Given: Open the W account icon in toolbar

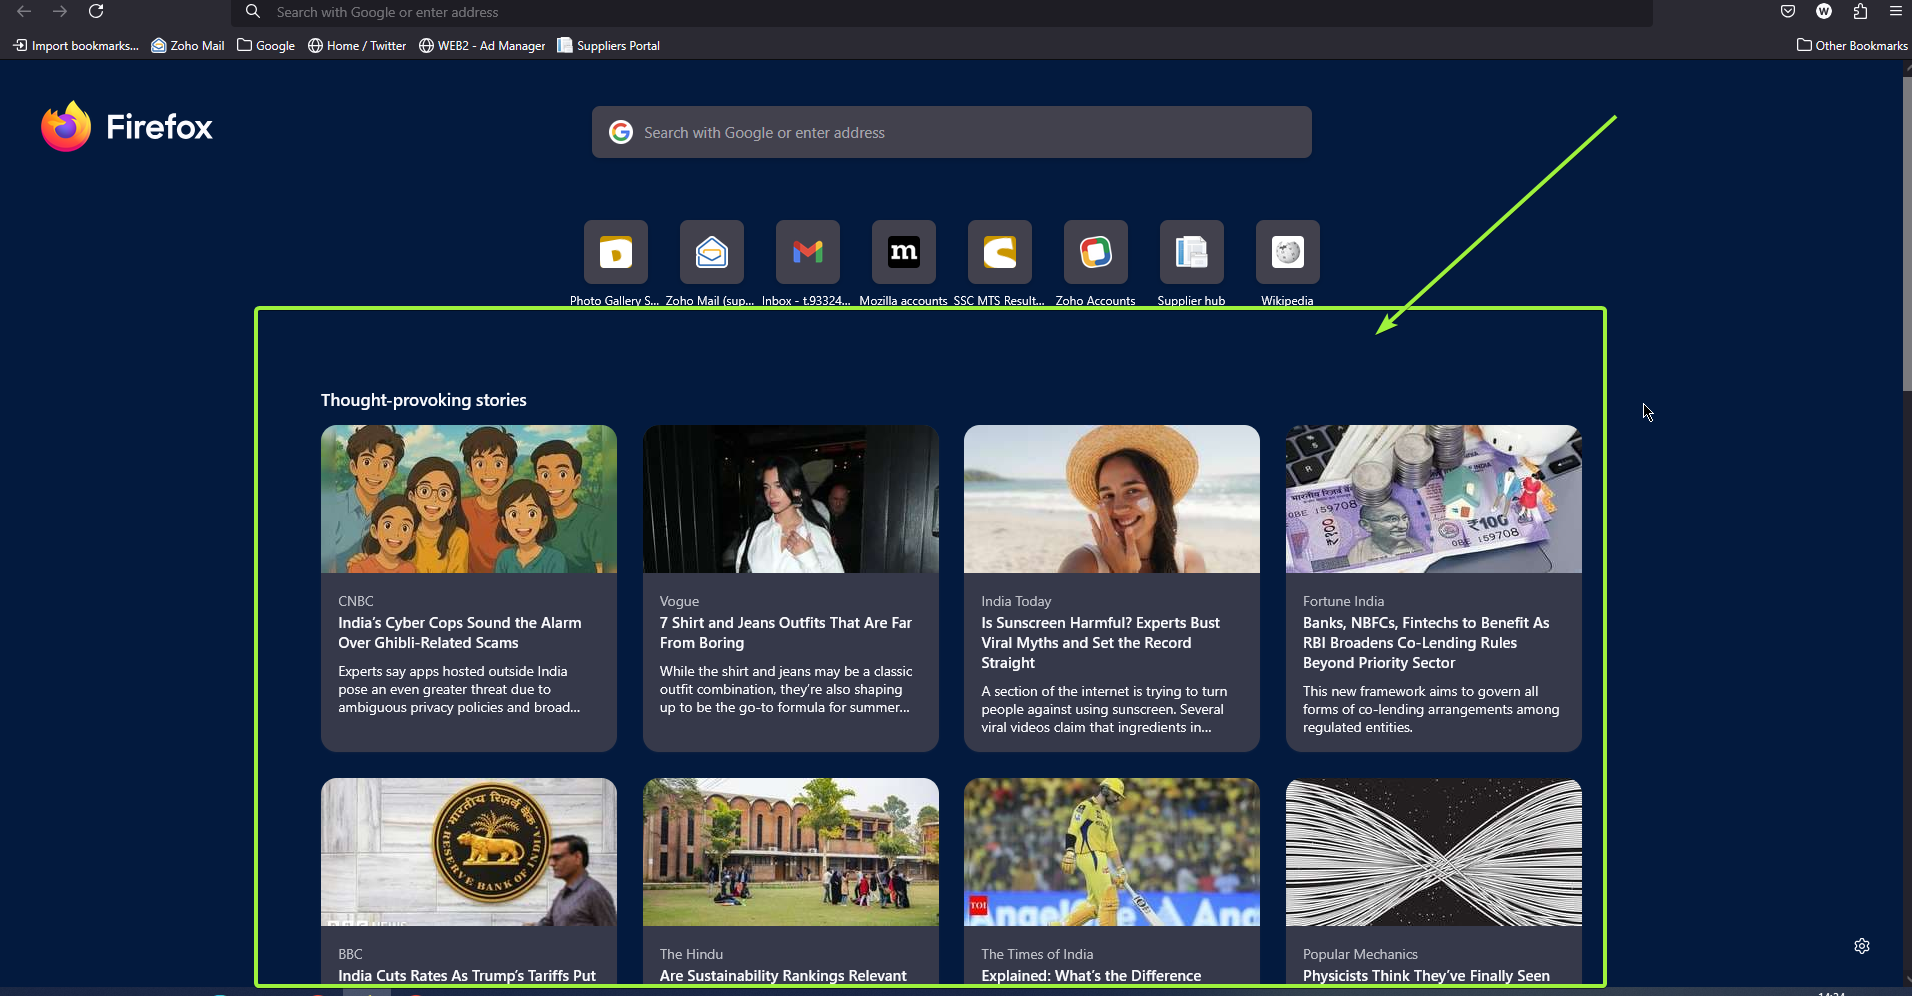Looking at the screenshot, I should click(1824, 11).
